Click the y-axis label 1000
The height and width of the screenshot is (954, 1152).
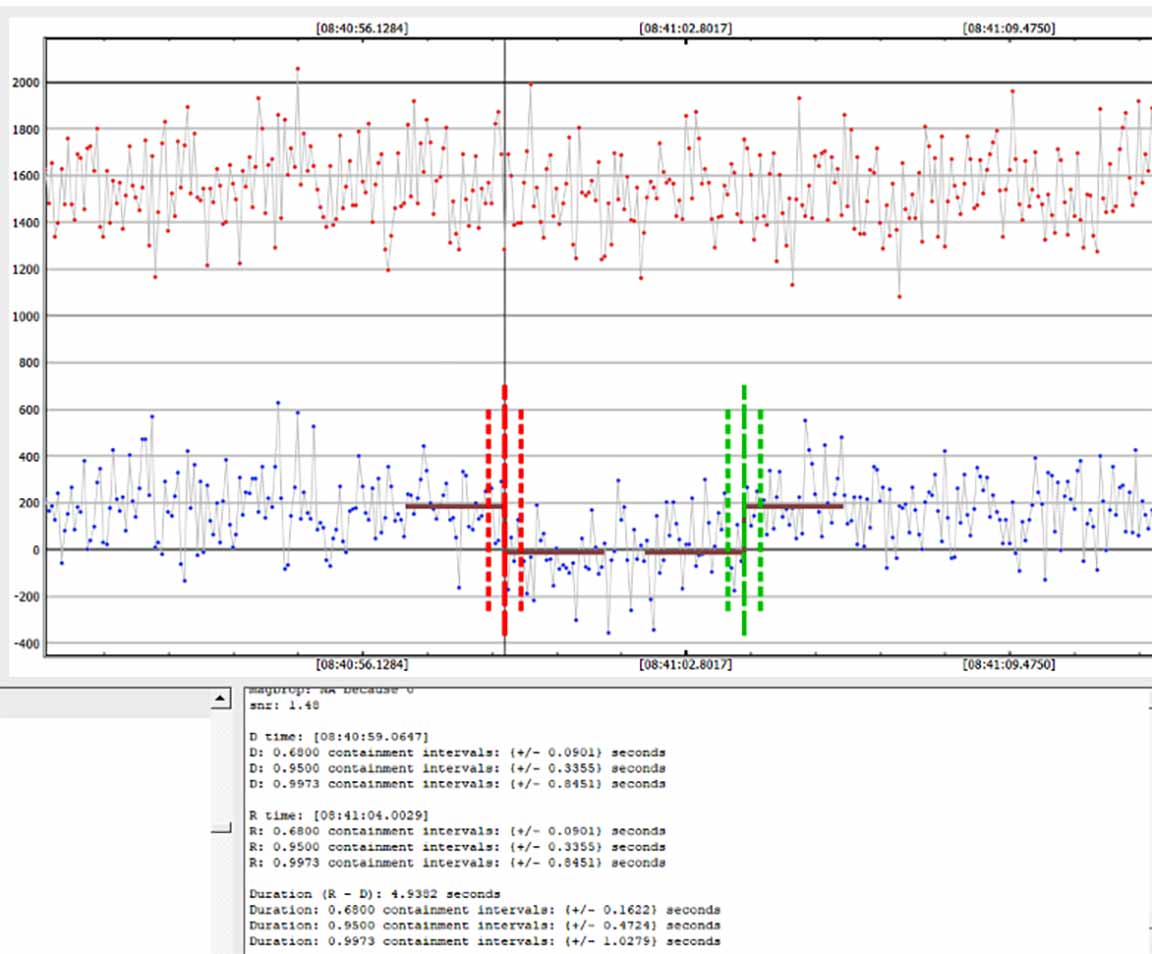26,316
